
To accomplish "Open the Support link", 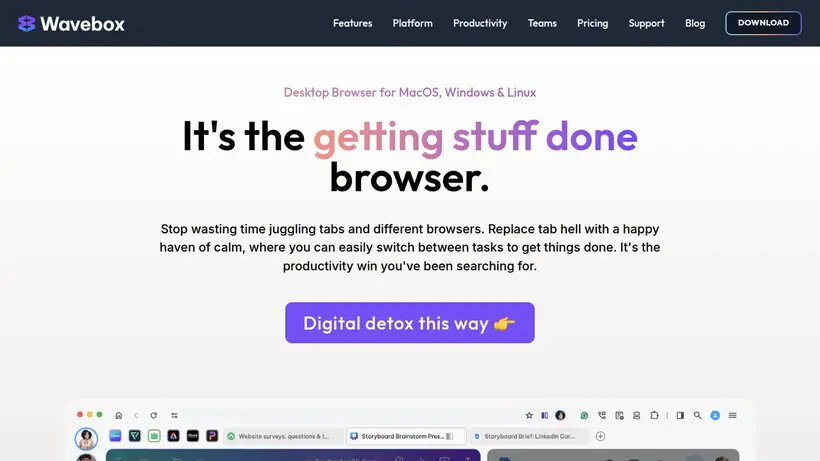I will pos(646,23).
